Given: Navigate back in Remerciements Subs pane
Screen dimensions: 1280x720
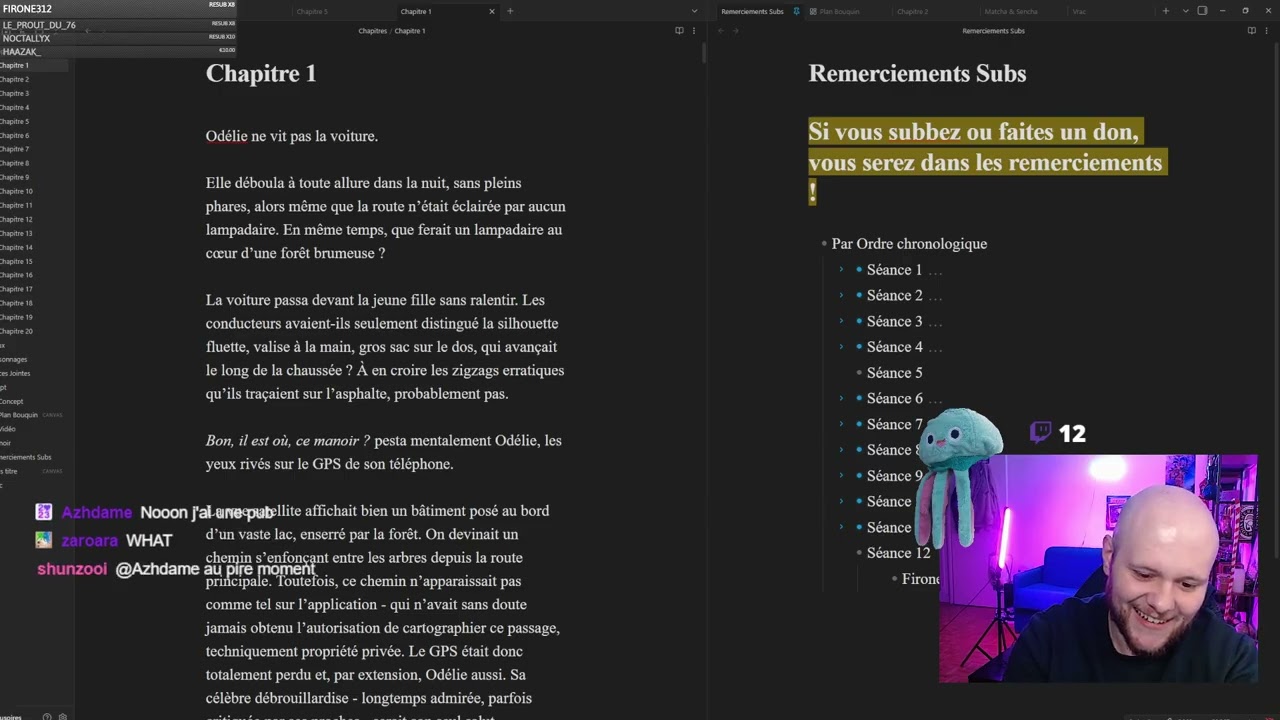Looking at the screenshot, I should [720, 30].
